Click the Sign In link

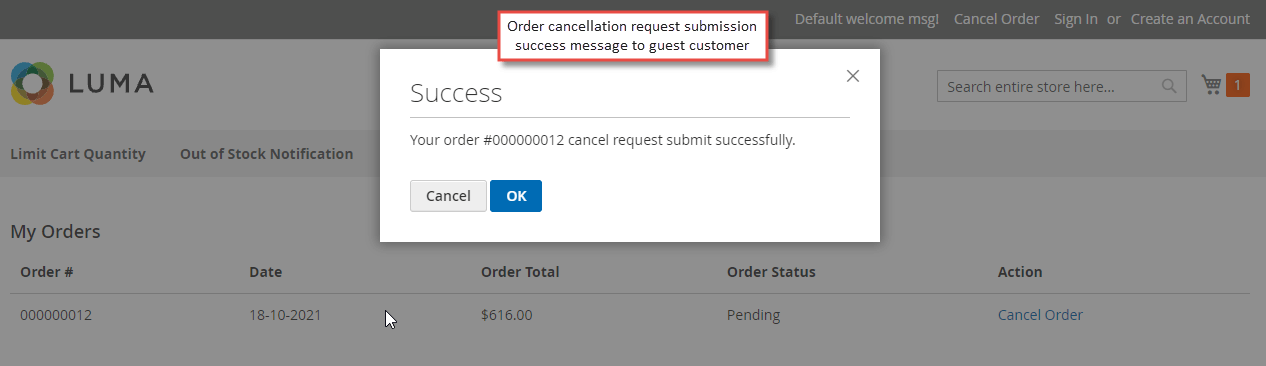pyautogui.click(x=1076, y=19)
